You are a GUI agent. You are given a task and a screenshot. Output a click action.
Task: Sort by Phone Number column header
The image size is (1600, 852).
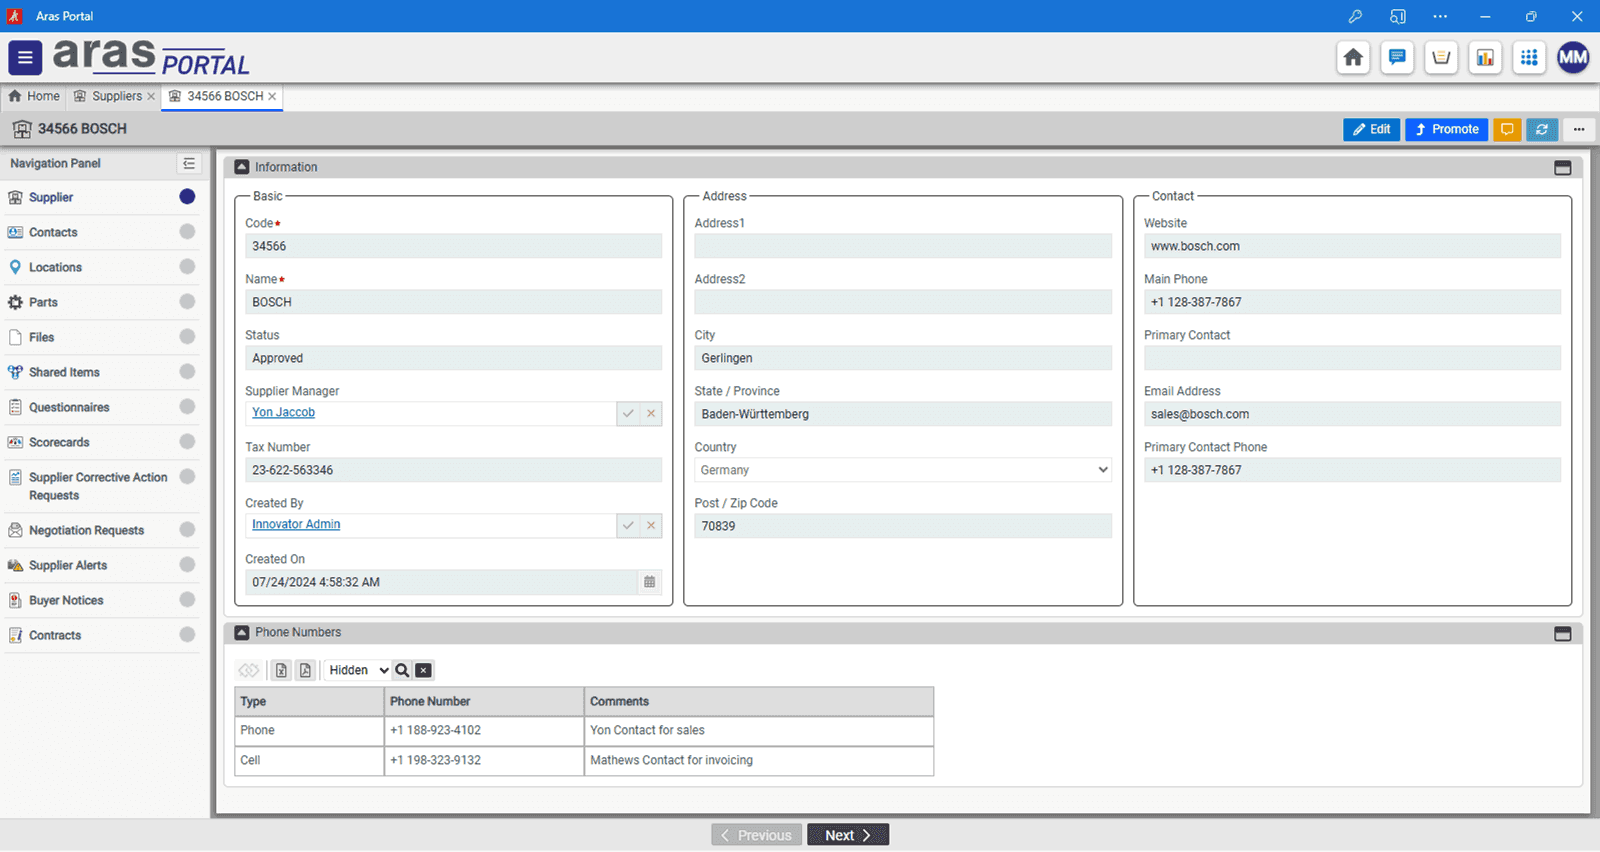click(x=484, y=701)
